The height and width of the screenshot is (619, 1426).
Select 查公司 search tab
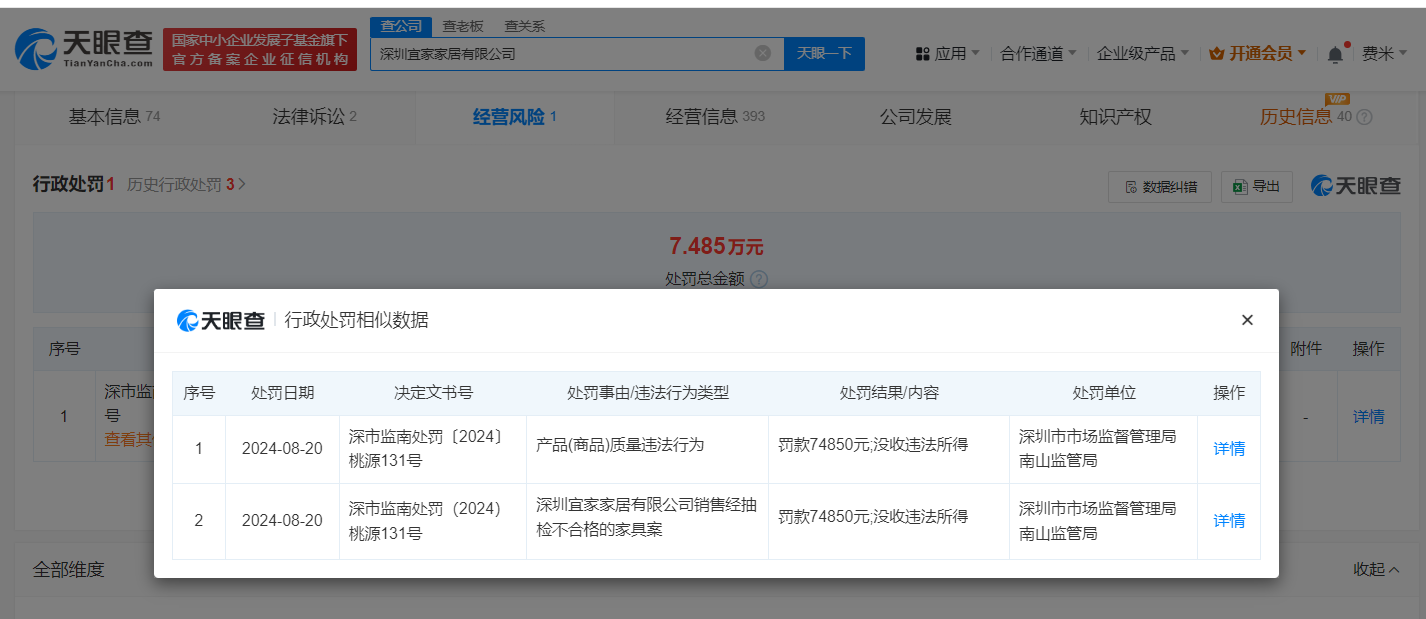tap(401, 26)
